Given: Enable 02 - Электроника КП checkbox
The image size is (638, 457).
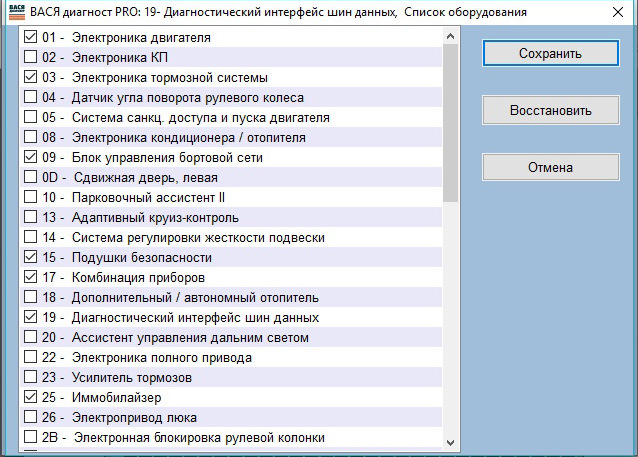Looking at the screenshot, I should 31,57.
